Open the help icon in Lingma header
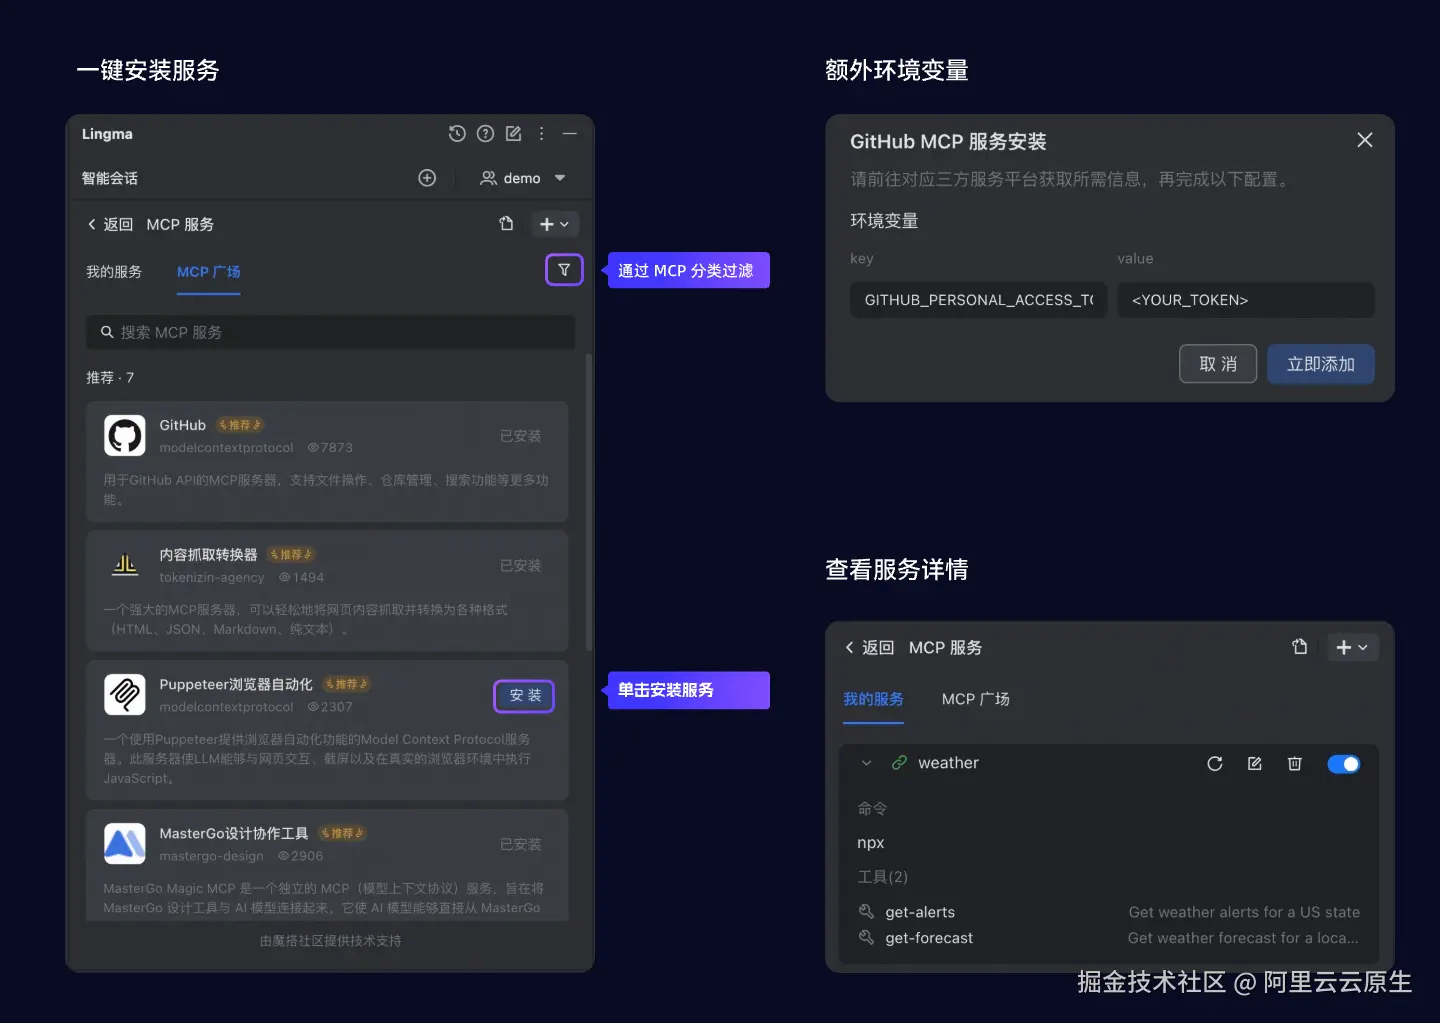This screenshot has height=1023, width=1440. 485,134
